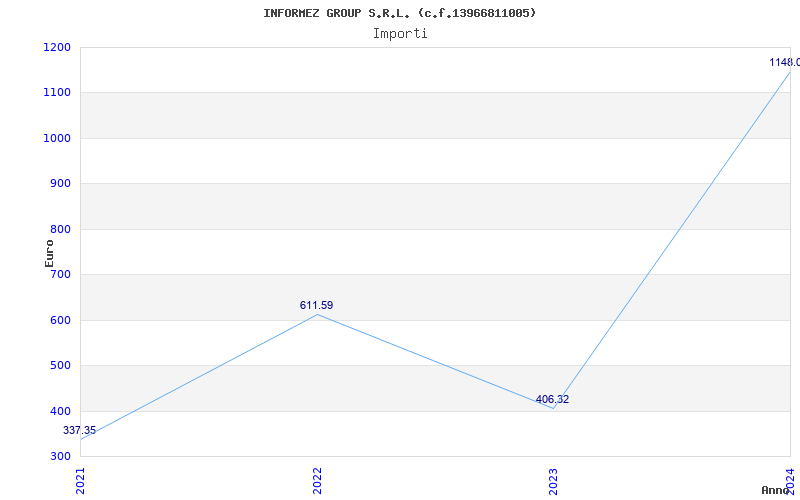
Task: Click the 1200 y-axis tick label
Action: pos(57,47)
